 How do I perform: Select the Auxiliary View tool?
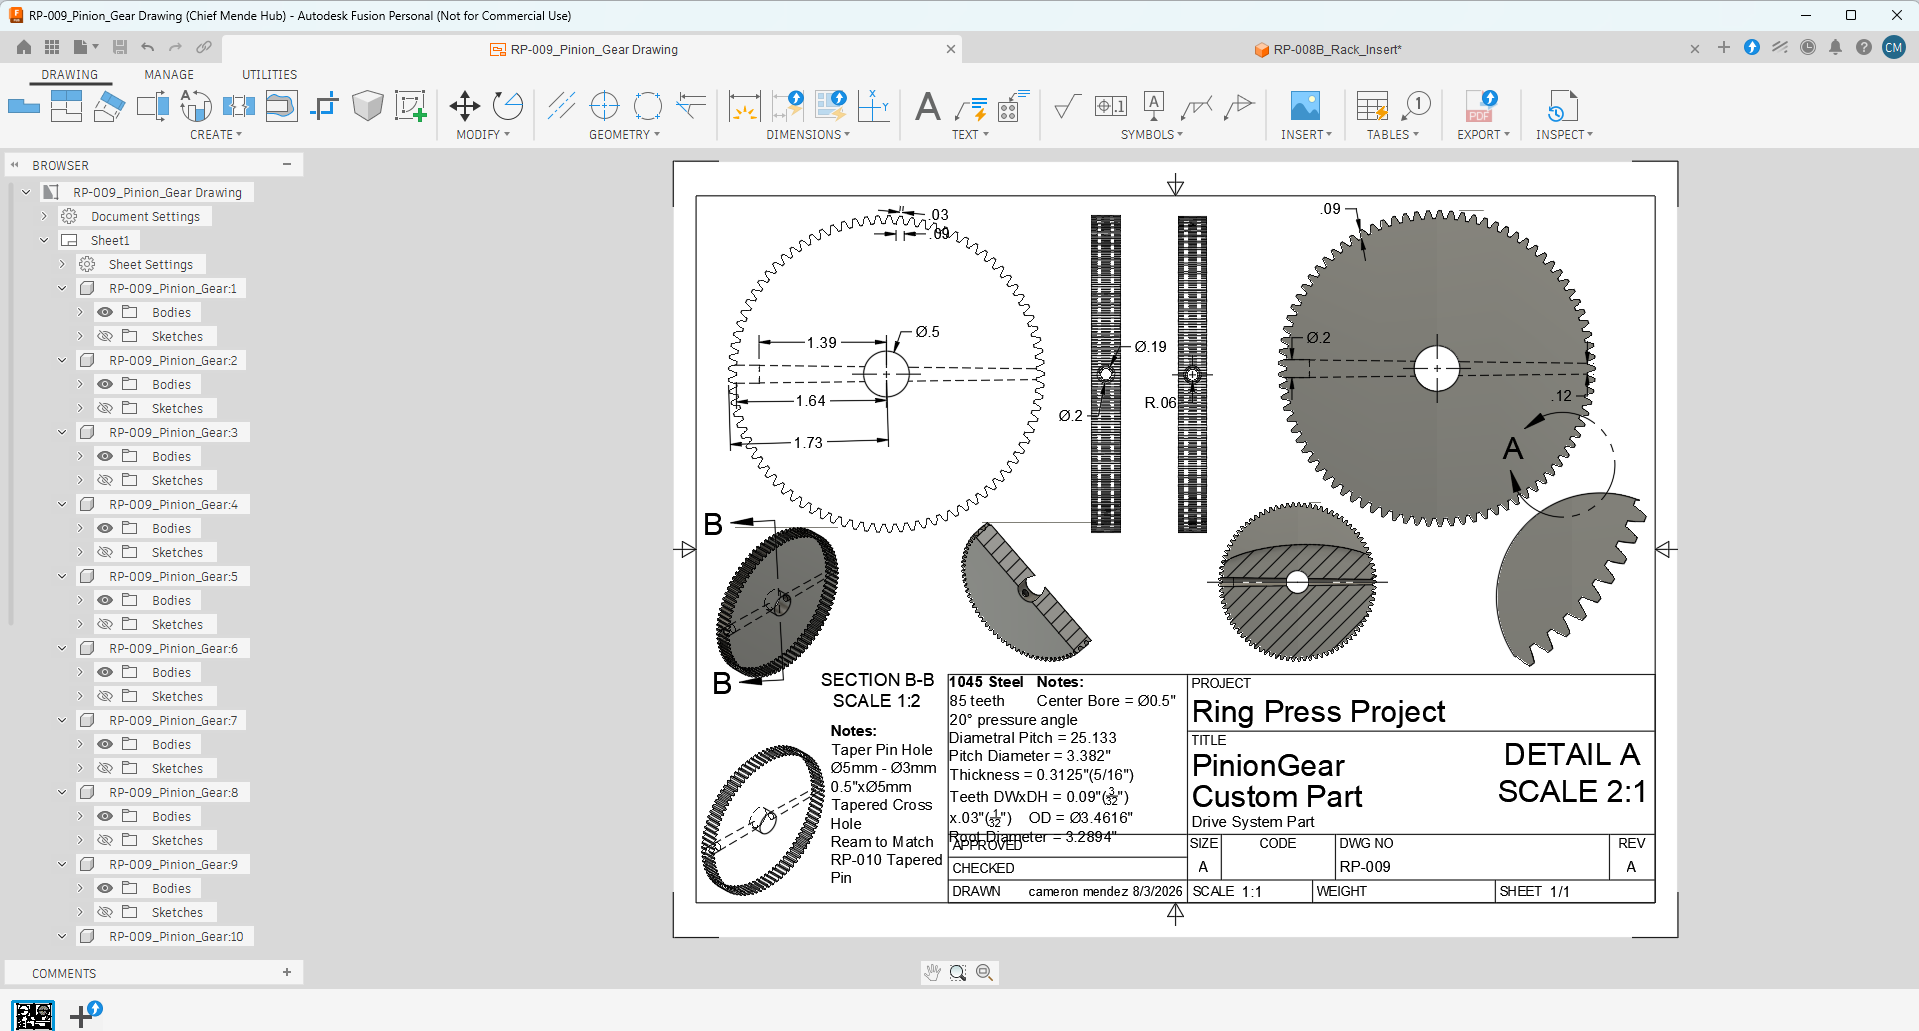tap(109, 106)
